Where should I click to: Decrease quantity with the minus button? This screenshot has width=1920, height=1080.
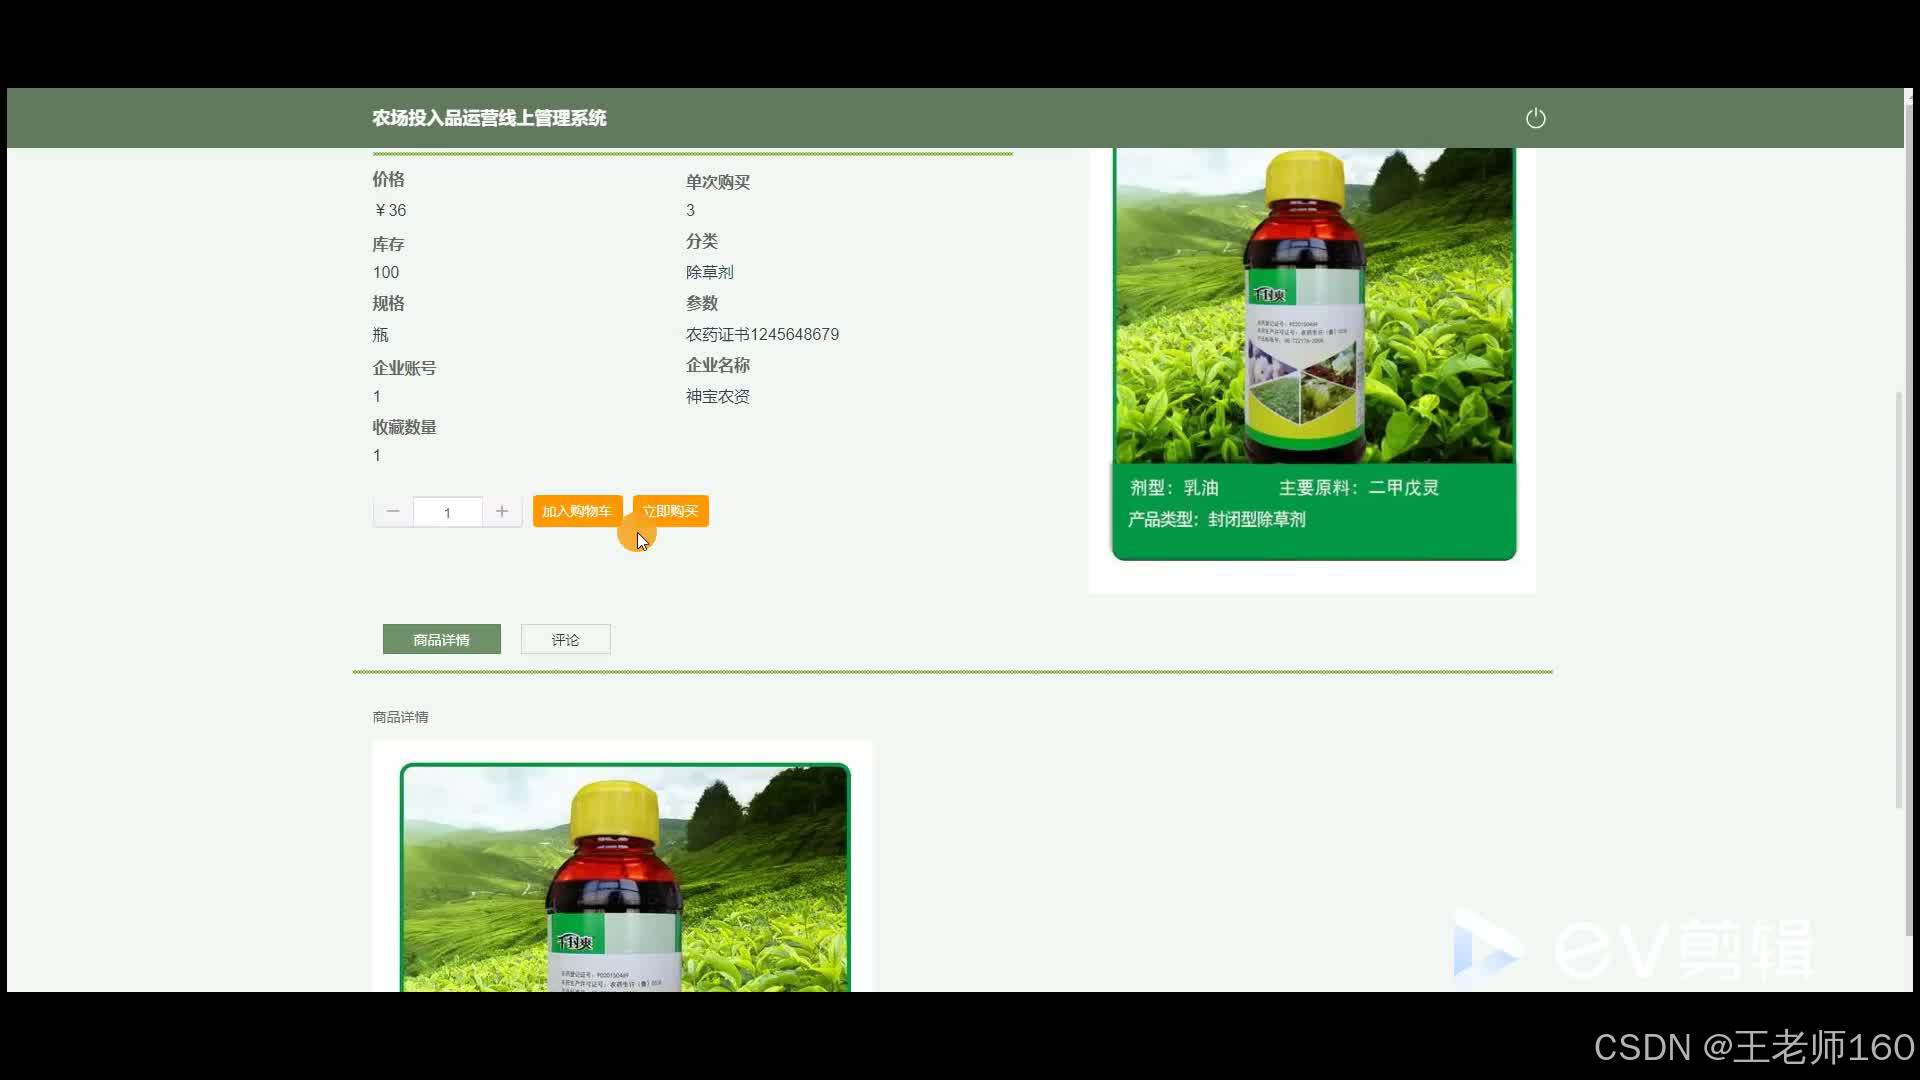point(393,511)
